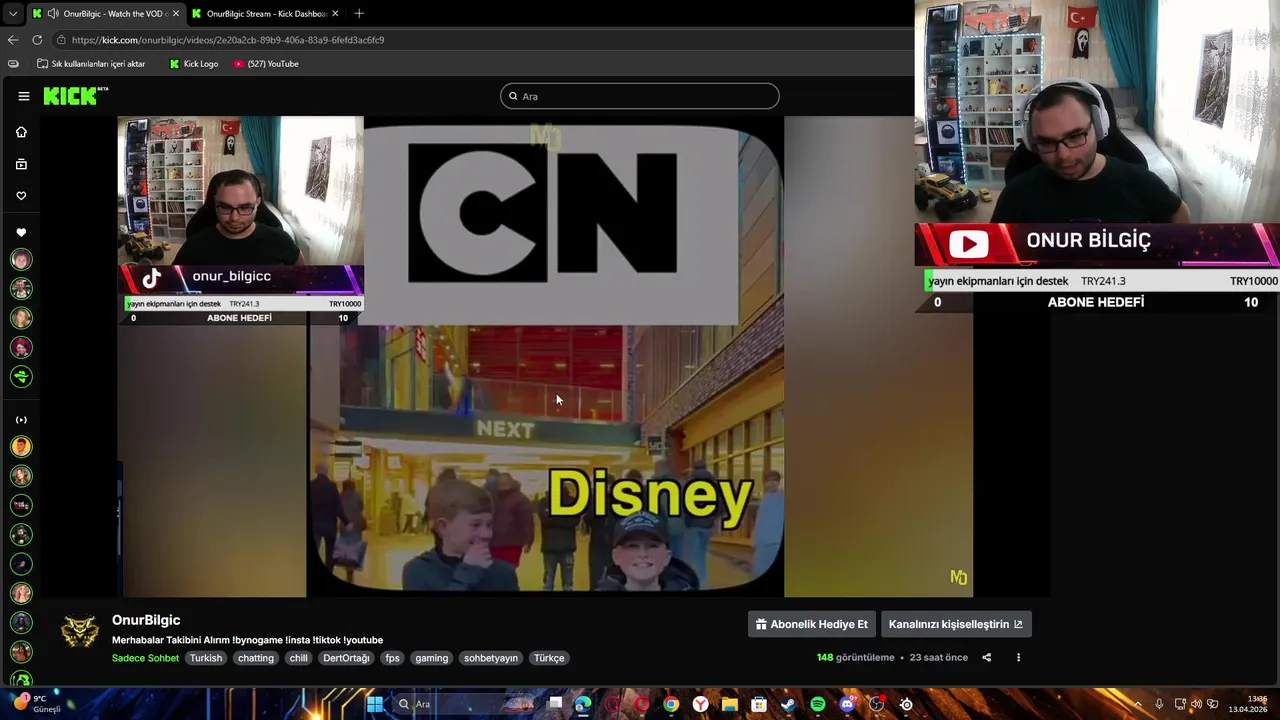The width and height of the screenshot is (1280, 720).
Task: Switch to OnurBilgic Stream Kick Dashboard tab
Action: [x=266, y=13]
